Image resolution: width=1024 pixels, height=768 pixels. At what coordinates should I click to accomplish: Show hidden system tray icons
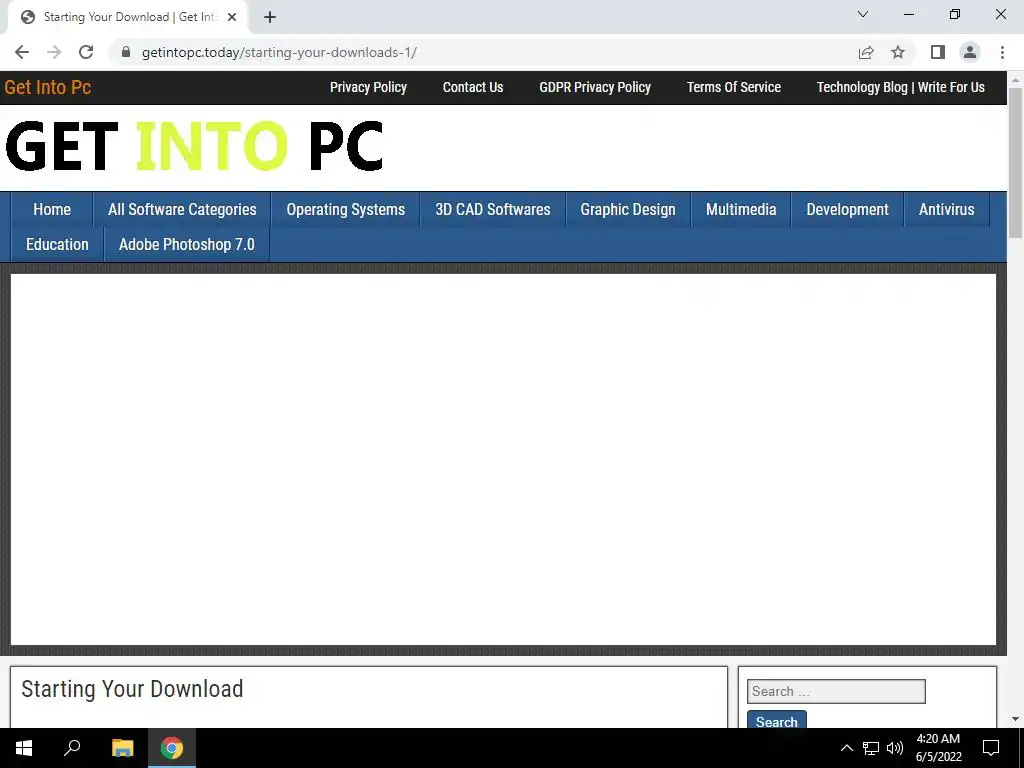[x=846, y=748]
